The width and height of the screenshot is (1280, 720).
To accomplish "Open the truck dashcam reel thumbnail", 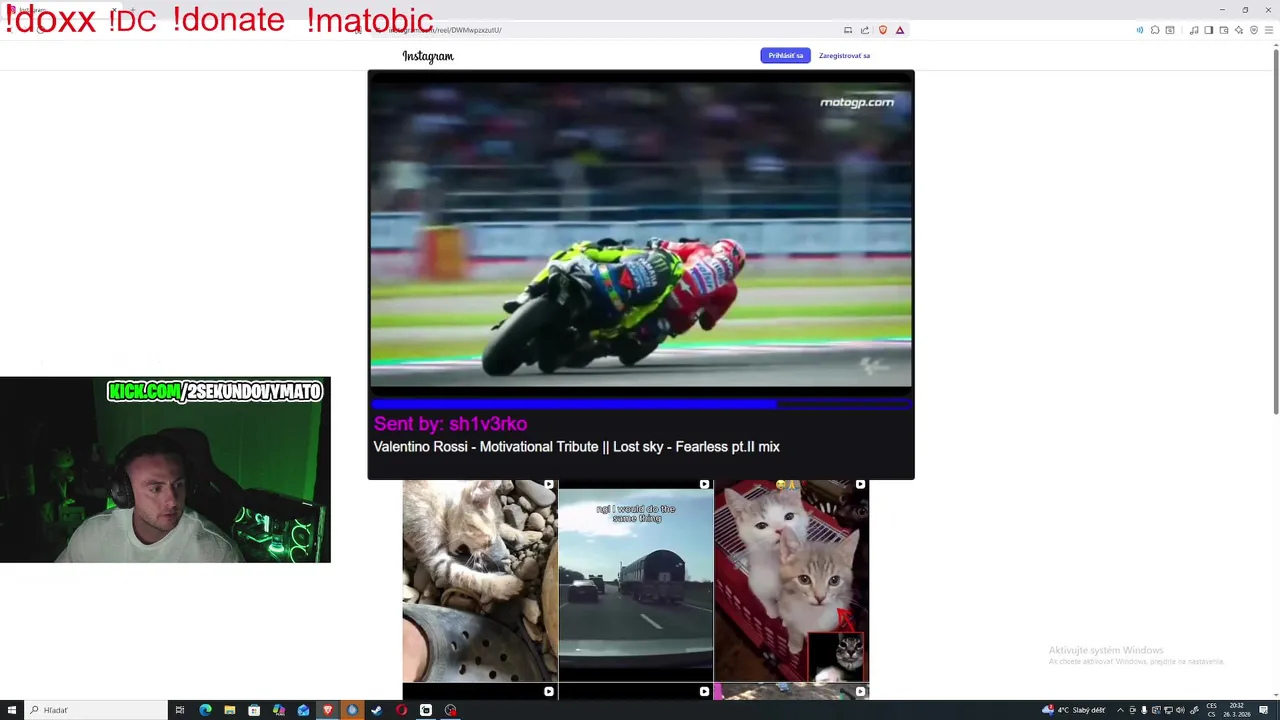I will tap(636, 581).
